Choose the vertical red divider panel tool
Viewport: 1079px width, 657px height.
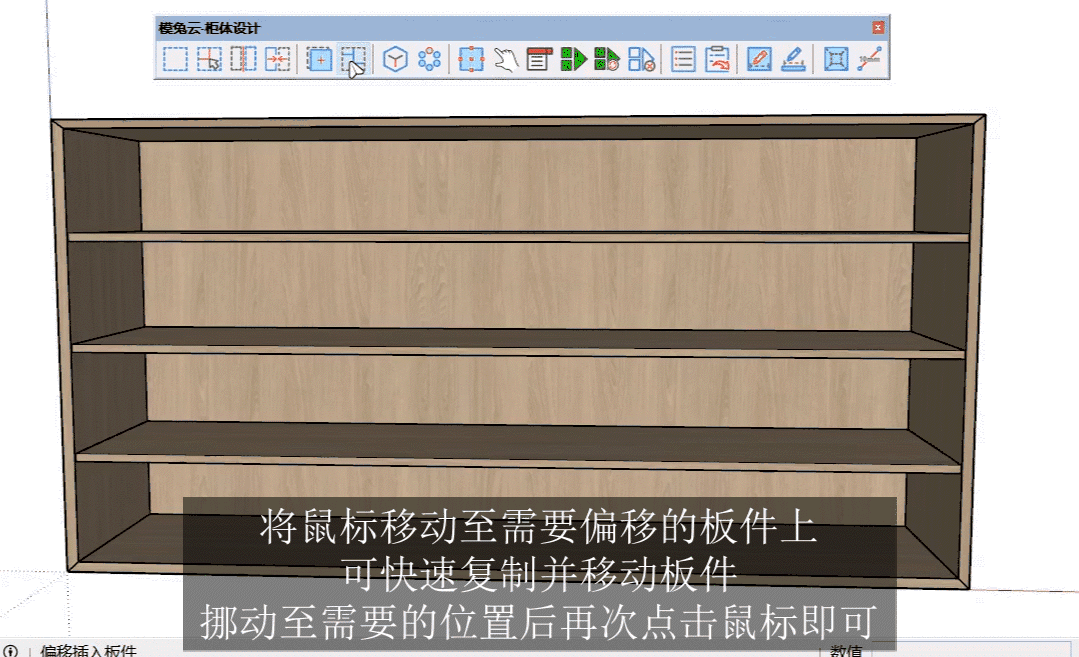point(243,60)
